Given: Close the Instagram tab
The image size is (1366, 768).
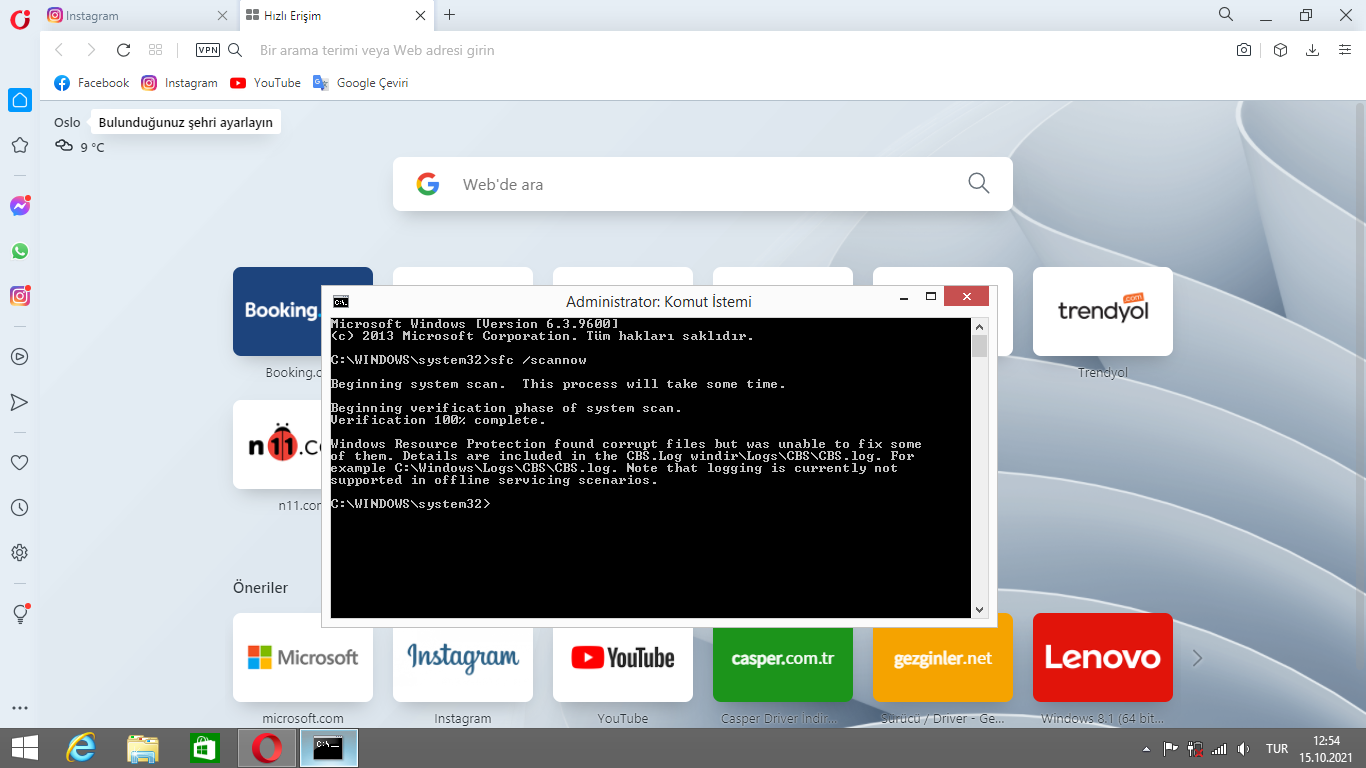Looking at the screenshot, I should (x=223, y=16).
